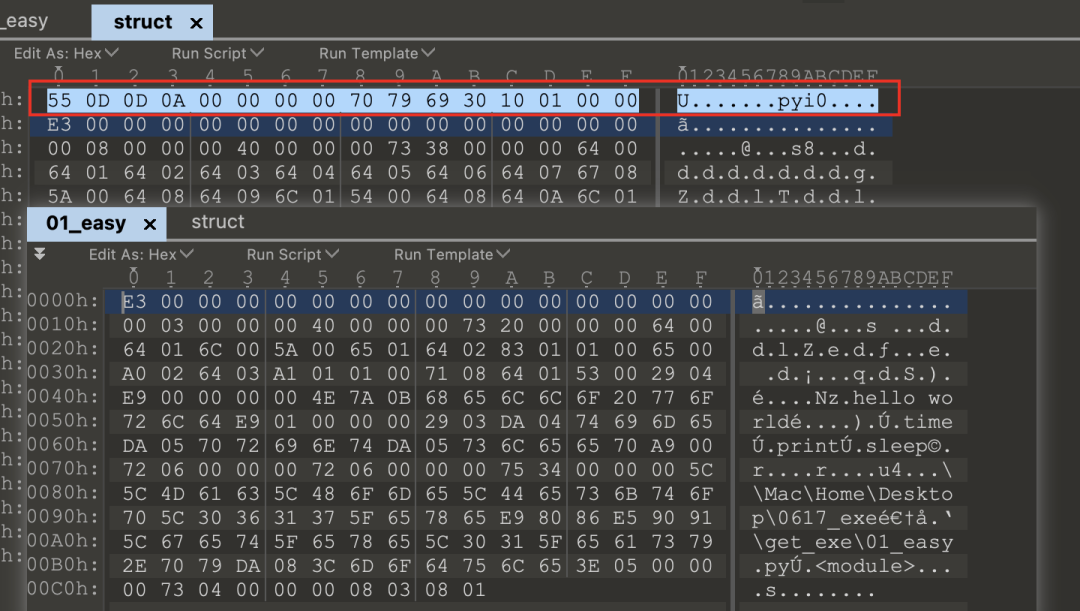Click the E3 byte at offset 0000h
Image resolution: width=1080 pixels, height=611 pixels.
pos(134,302)
